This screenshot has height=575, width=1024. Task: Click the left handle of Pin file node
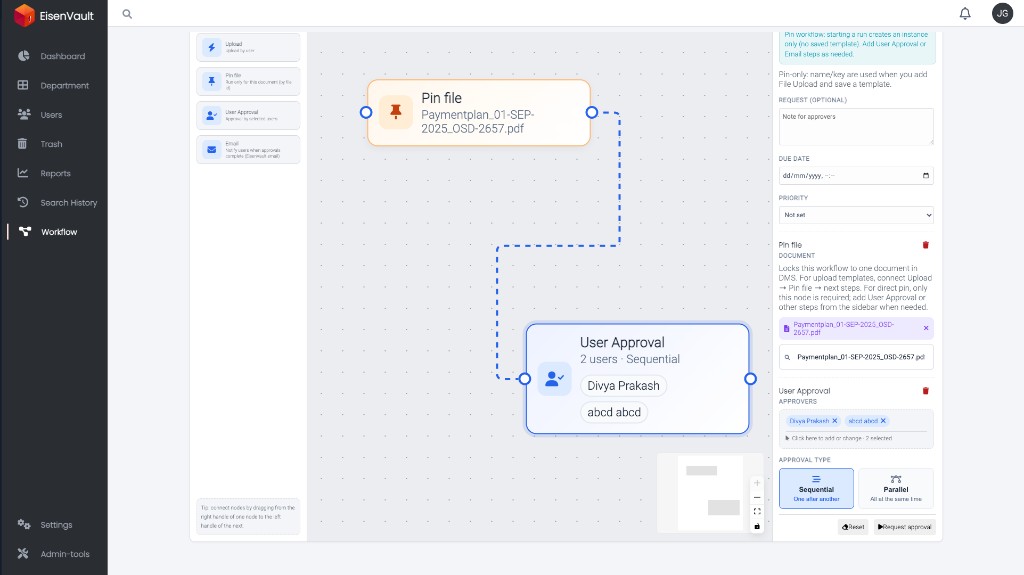[366, 112]
